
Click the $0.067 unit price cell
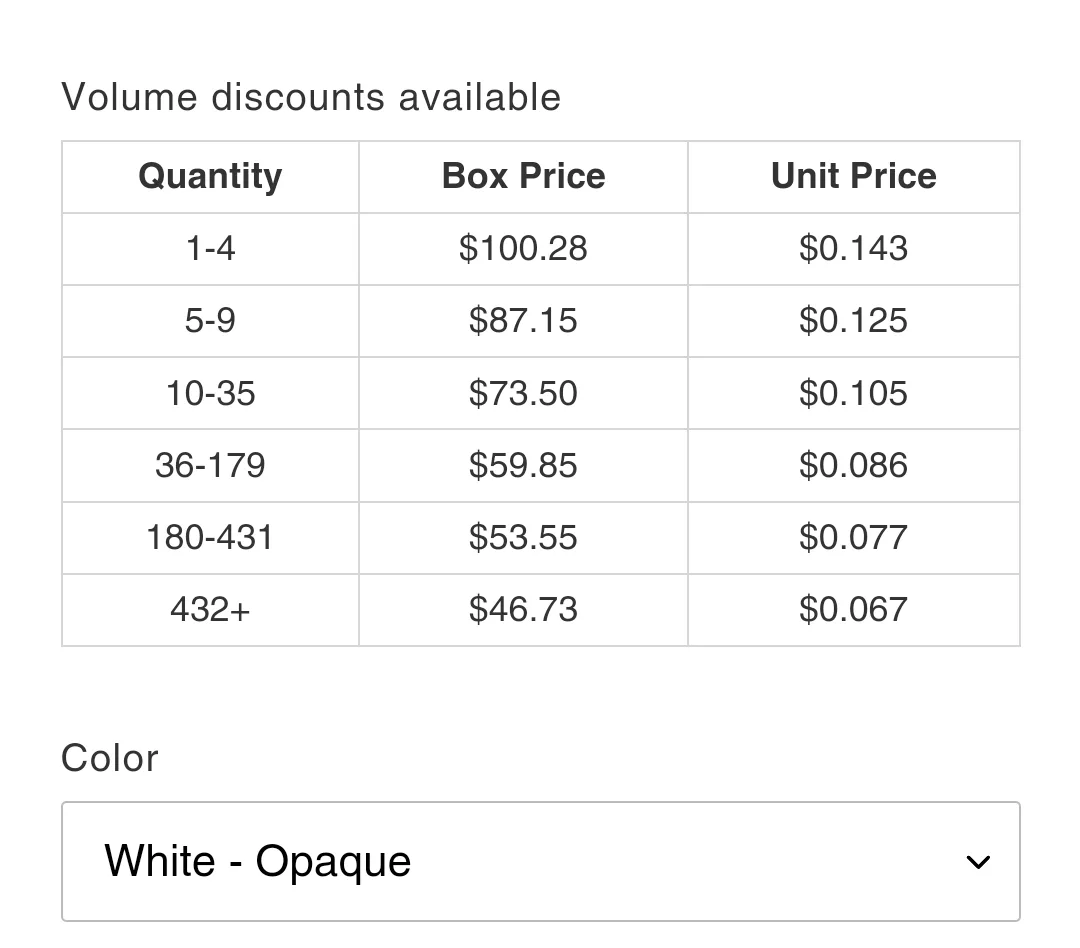pos(853,609)
